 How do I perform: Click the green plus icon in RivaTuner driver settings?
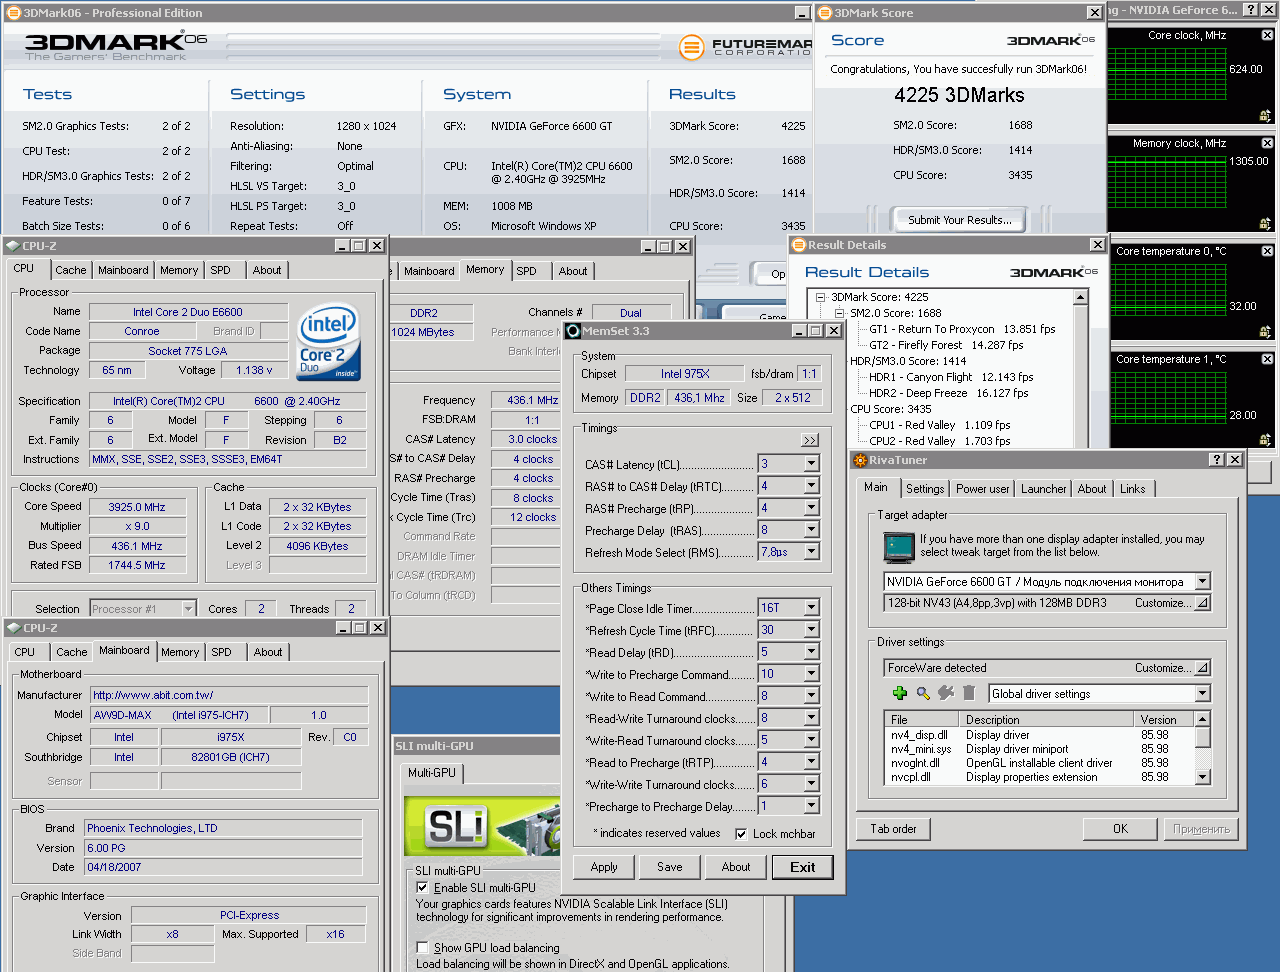point(899,693)
